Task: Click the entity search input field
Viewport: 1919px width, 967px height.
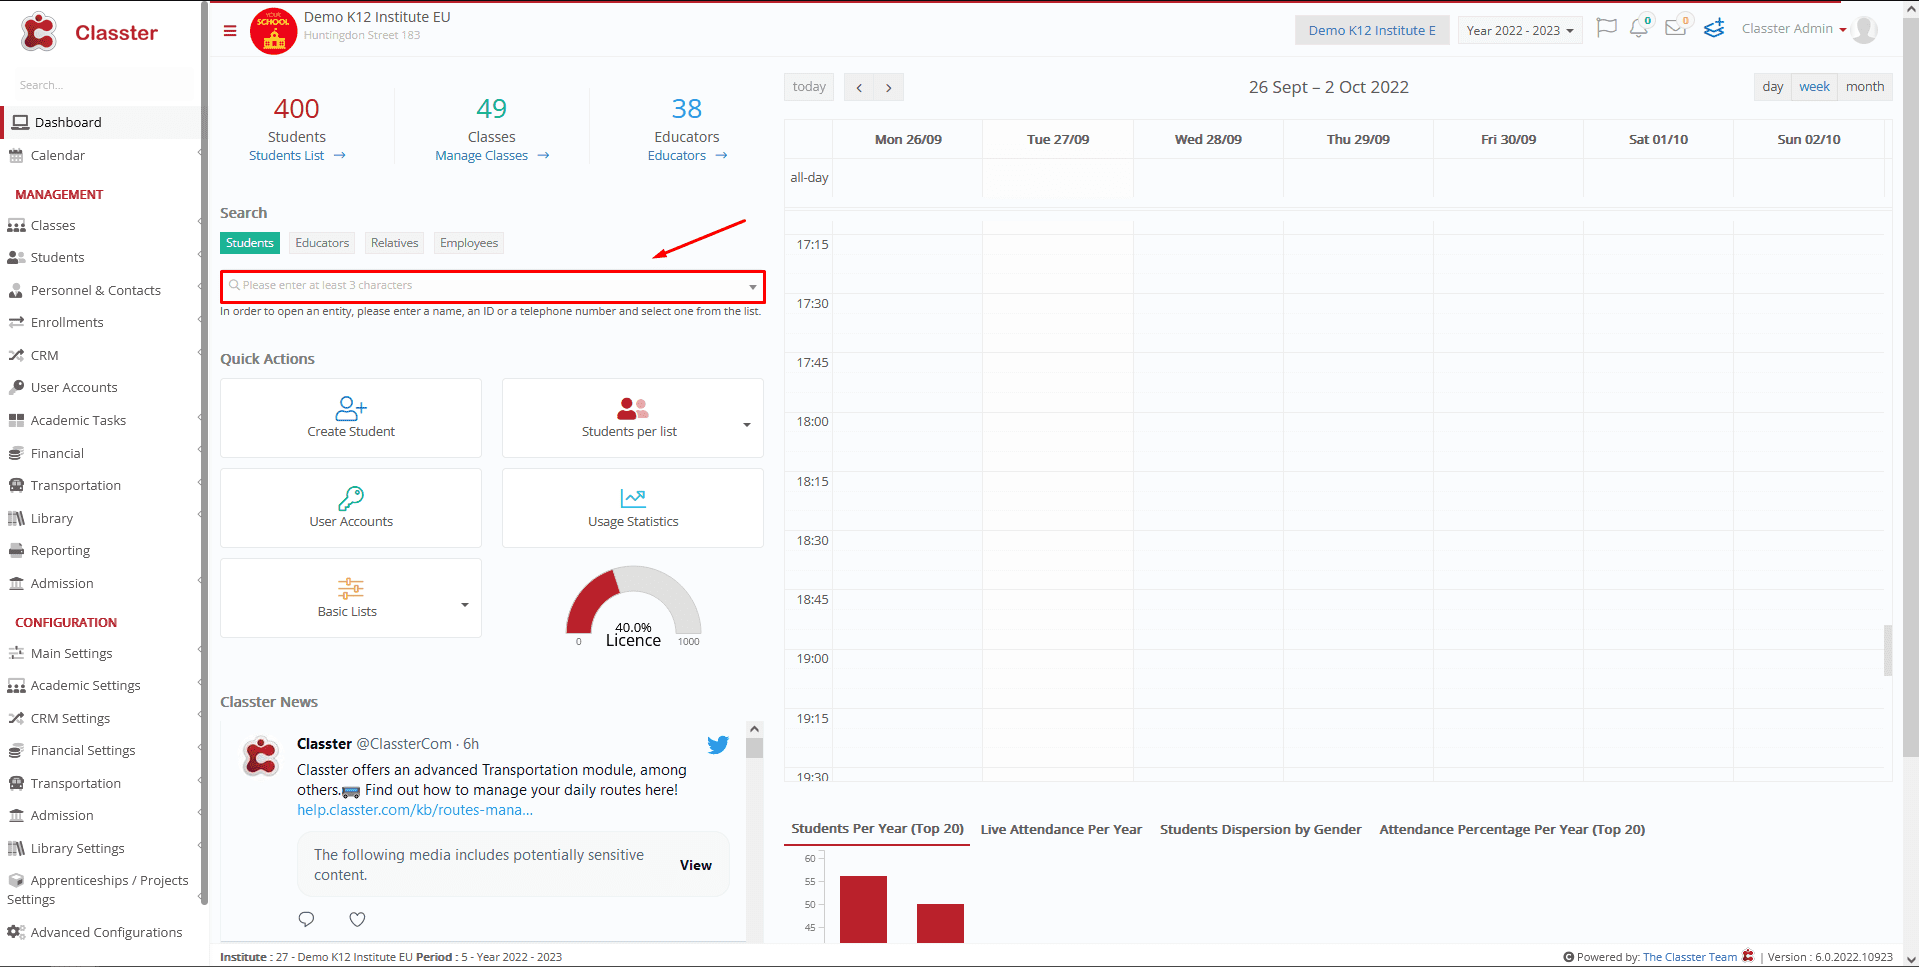Action: 493,286
